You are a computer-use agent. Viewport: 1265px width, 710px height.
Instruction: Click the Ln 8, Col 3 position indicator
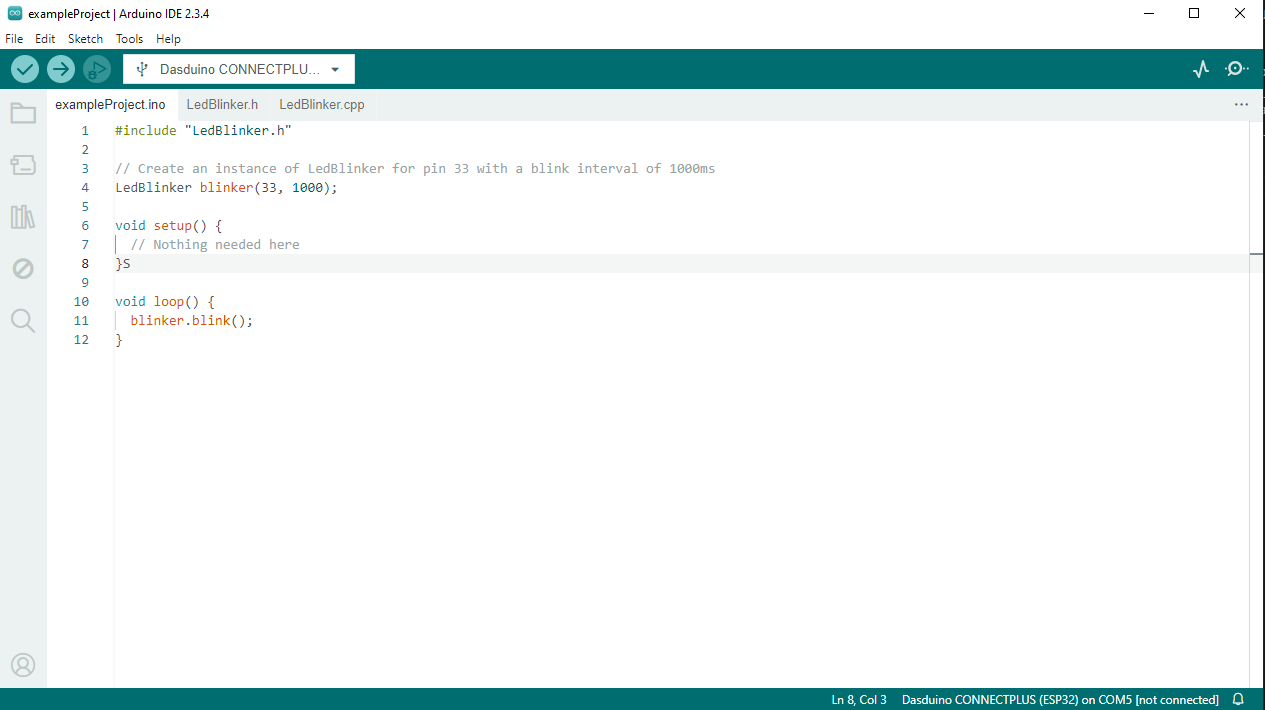[858, 699]
